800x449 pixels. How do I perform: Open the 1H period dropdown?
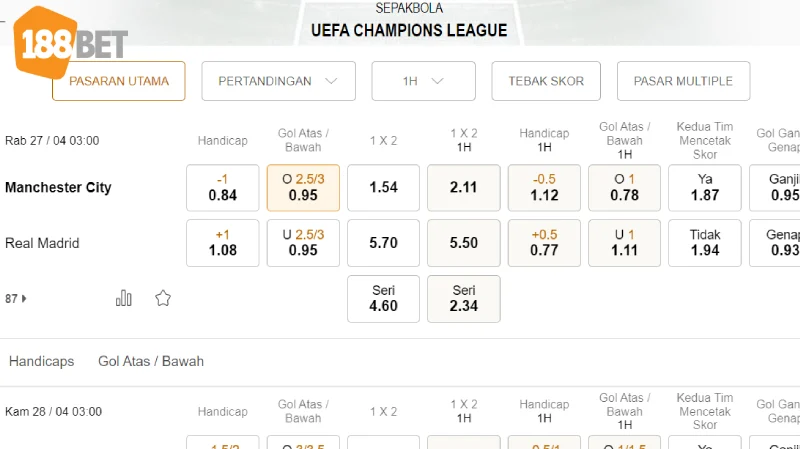pos(424,81)
